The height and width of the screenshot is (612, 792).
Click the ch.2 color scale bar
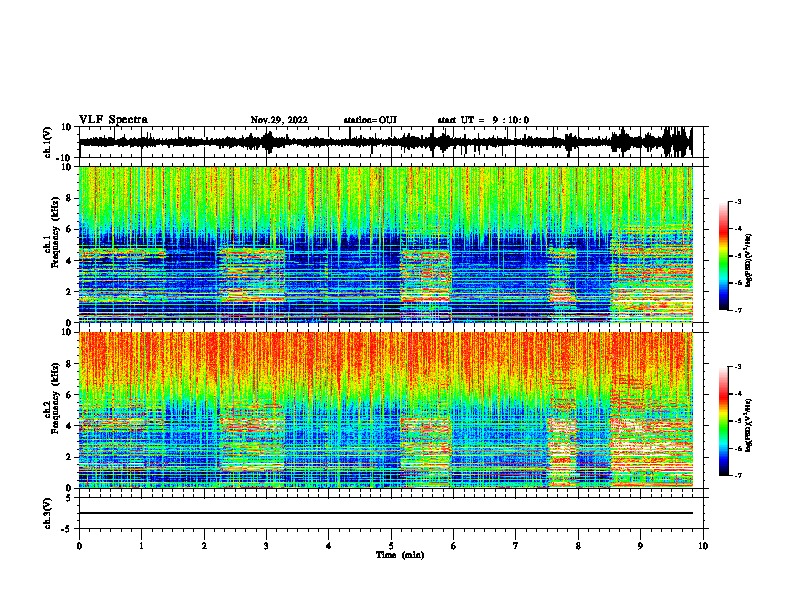click(x=724, y=421)
